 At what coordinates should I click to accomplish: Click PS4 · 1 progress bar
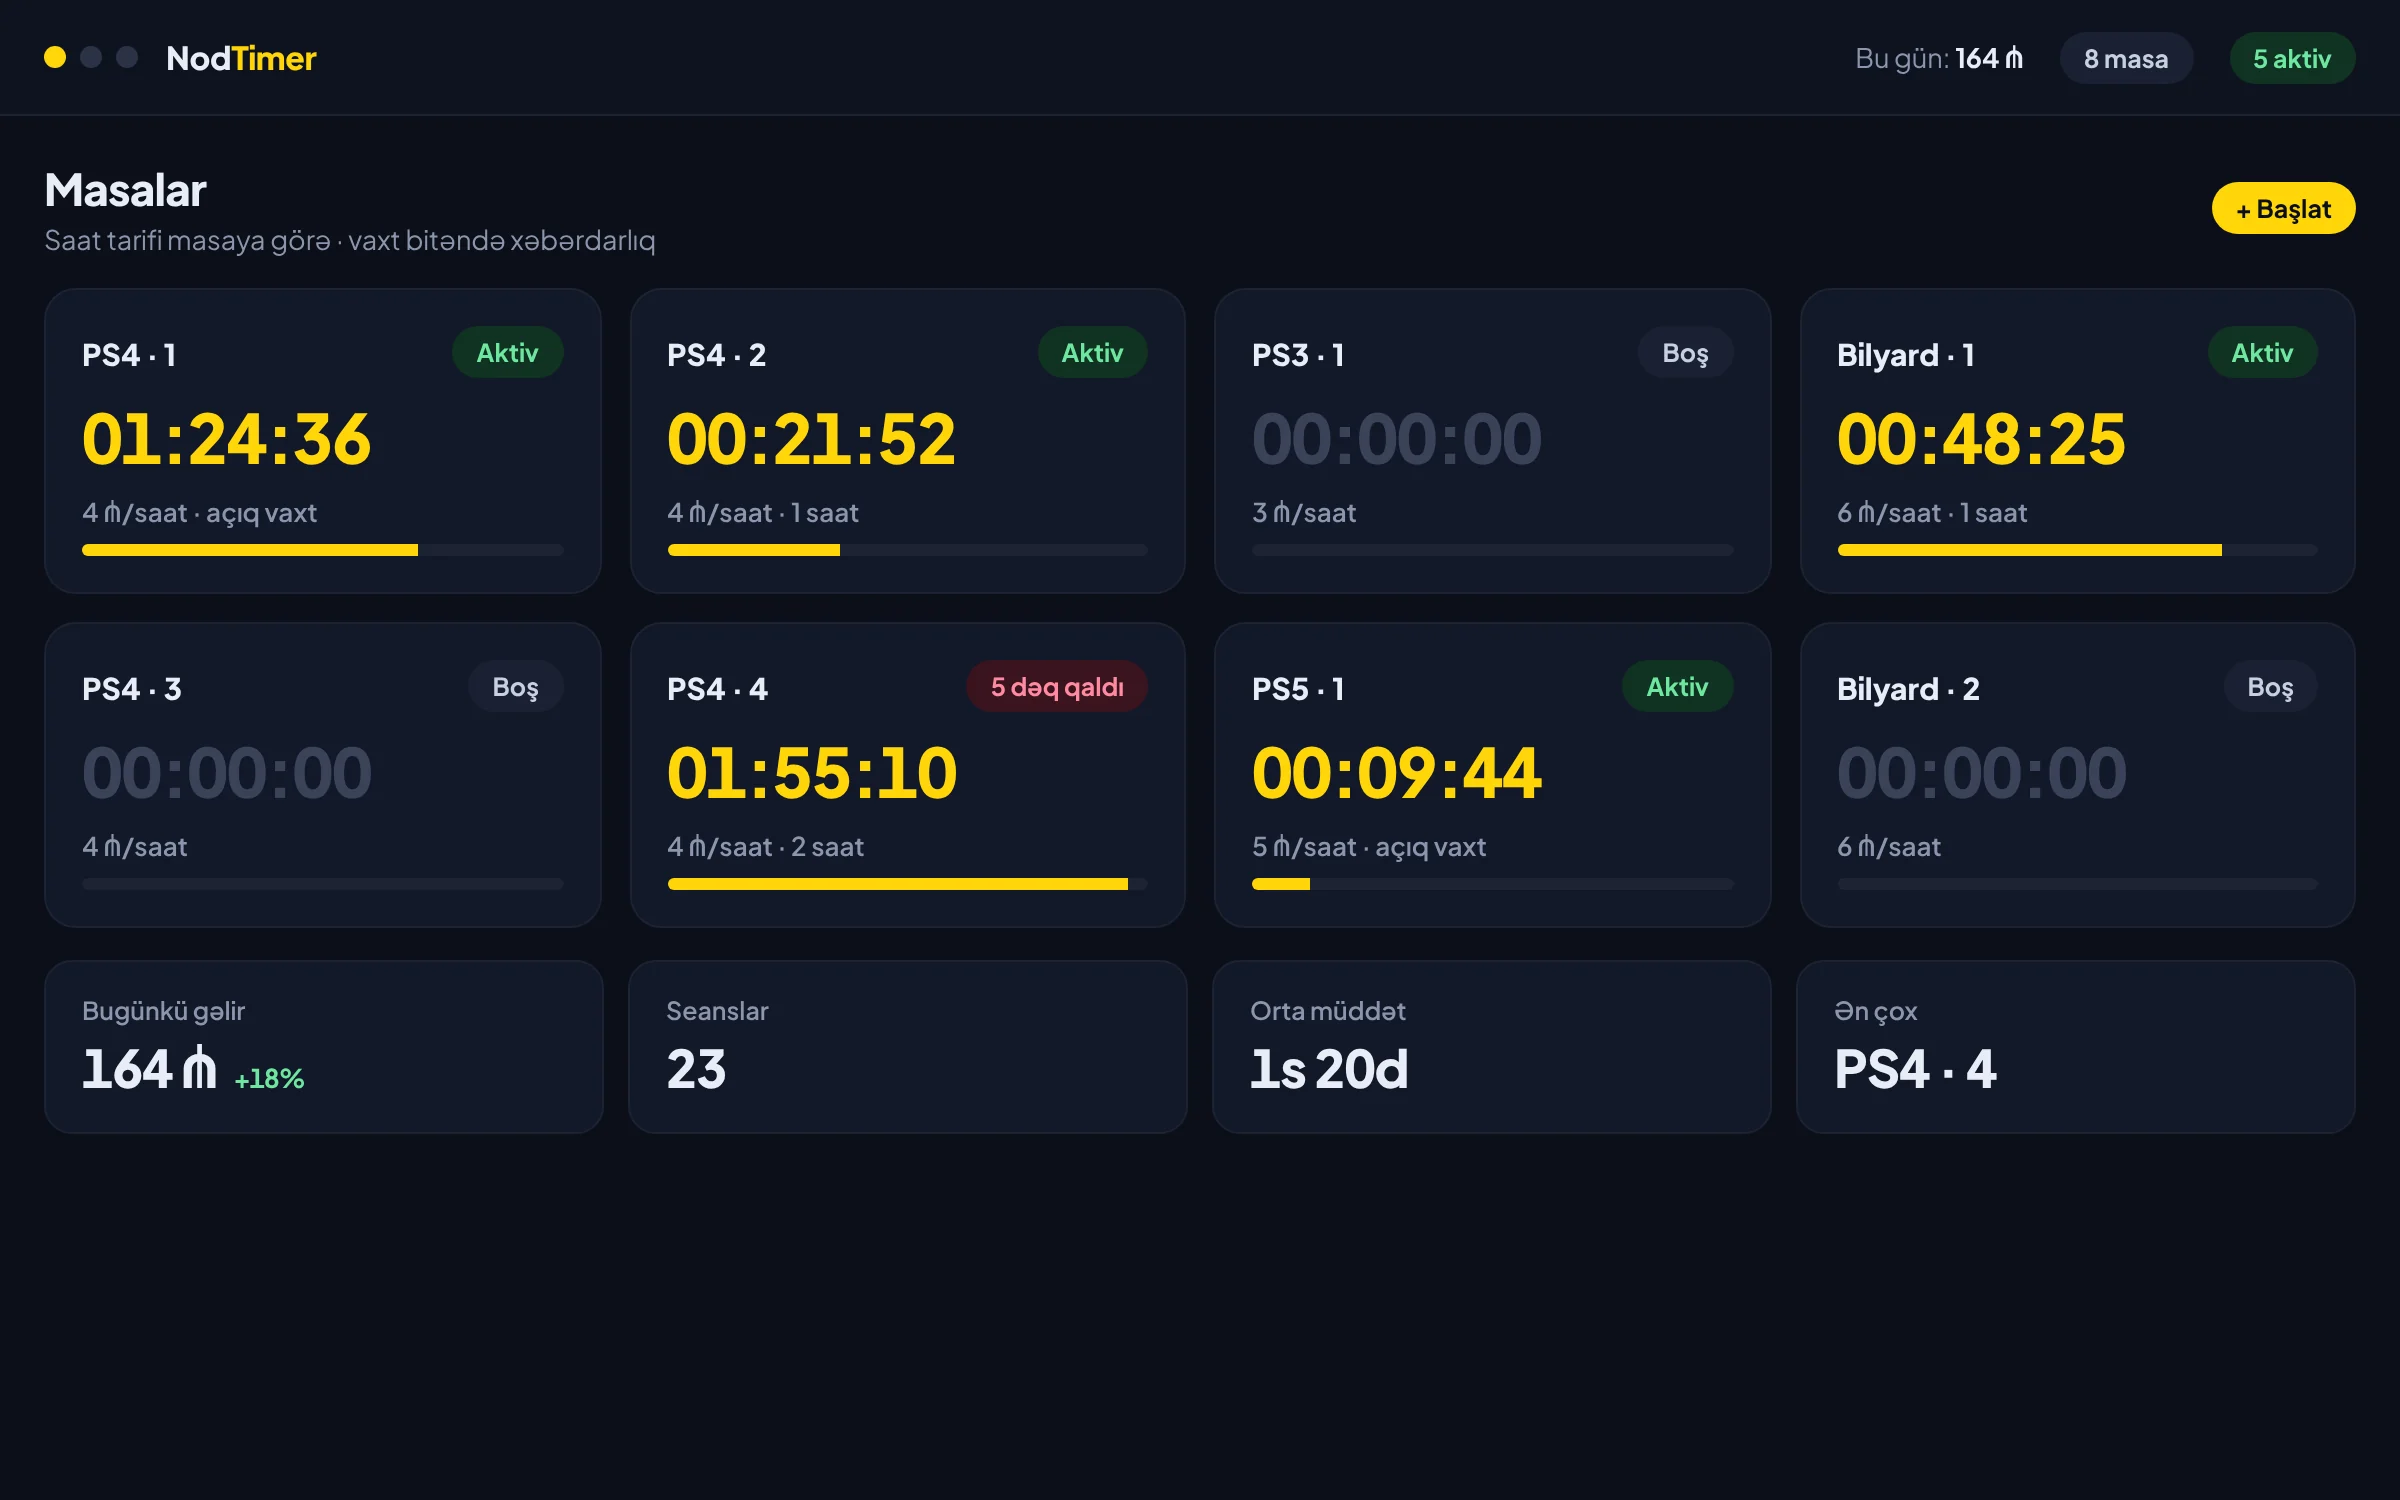(x=323, y=550)
